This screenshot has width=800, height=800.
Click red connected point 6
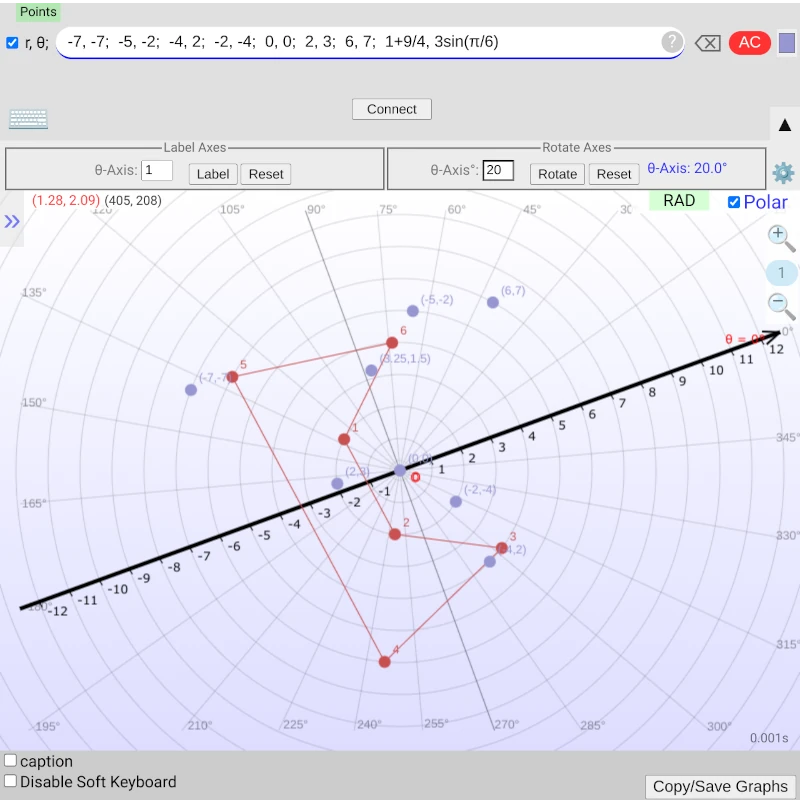392,342
